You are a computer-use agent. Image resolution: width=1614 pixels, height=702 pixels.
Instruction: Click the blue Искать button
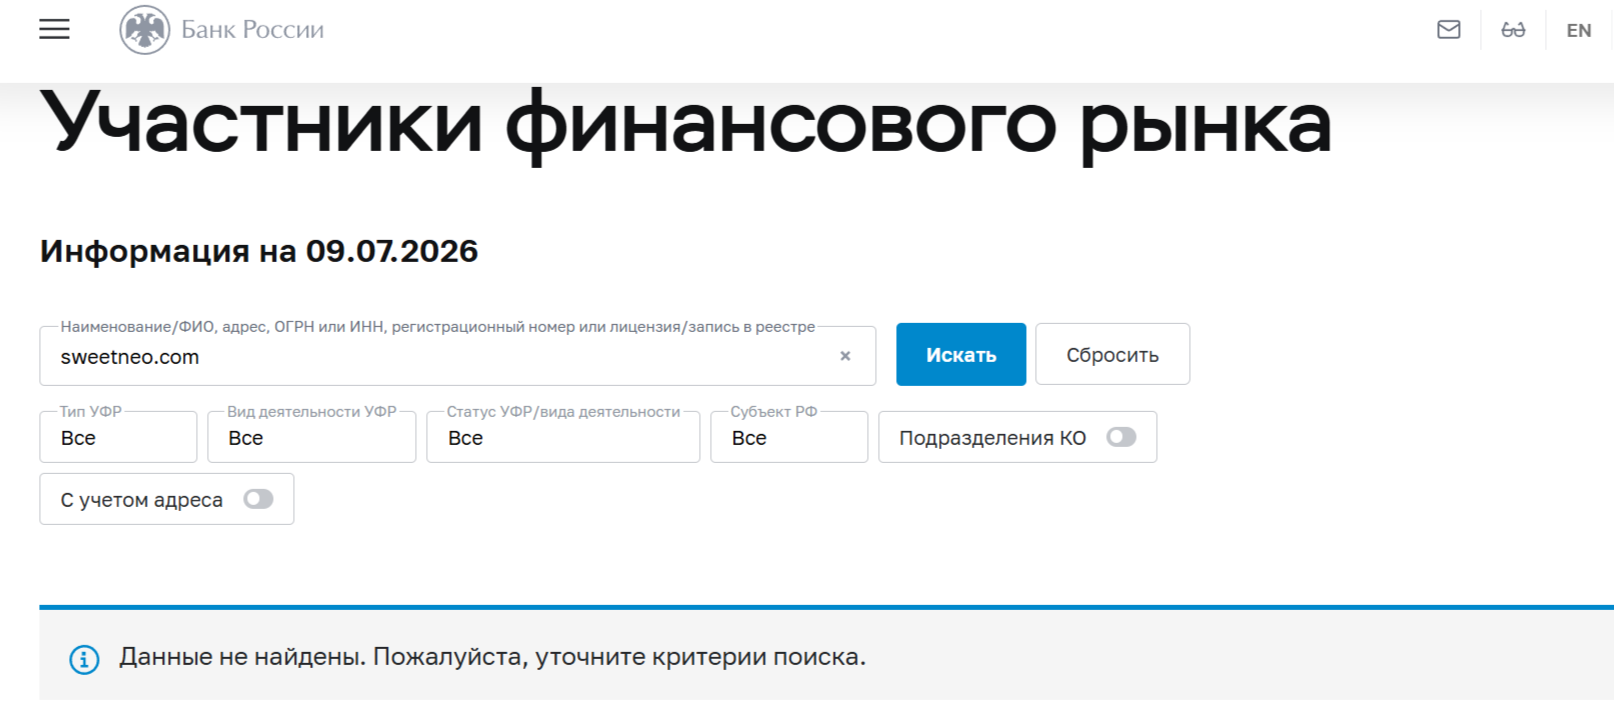[961, 354]
